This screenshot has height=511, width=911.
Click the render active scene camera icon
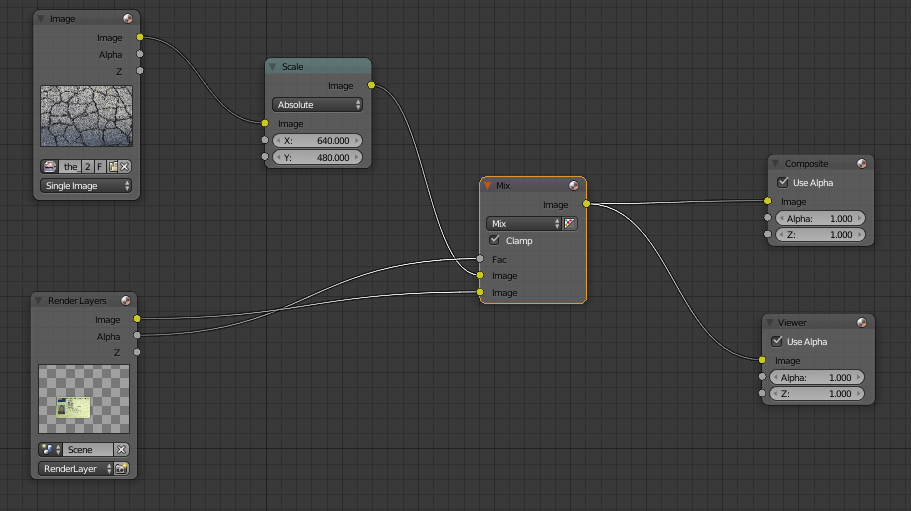(x=121, y=469)
